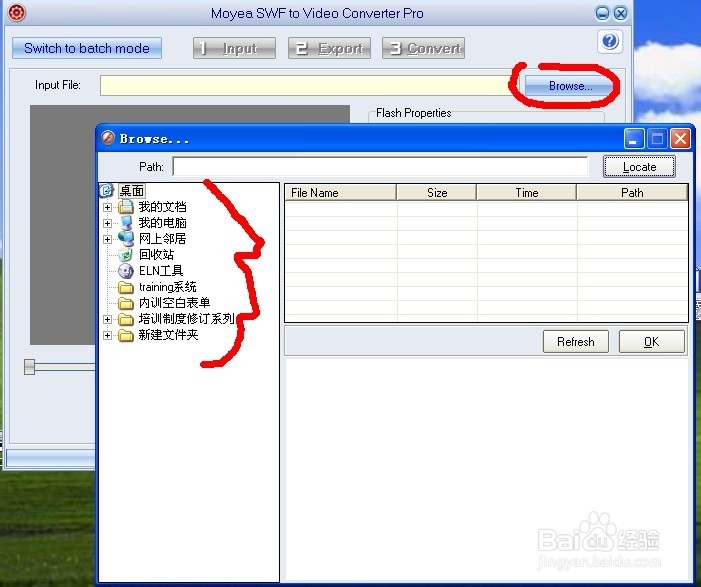Expand the 新建文件夹 tree node
The width and height of the screenshot is (701, 587).
click(x=107, y=335)
